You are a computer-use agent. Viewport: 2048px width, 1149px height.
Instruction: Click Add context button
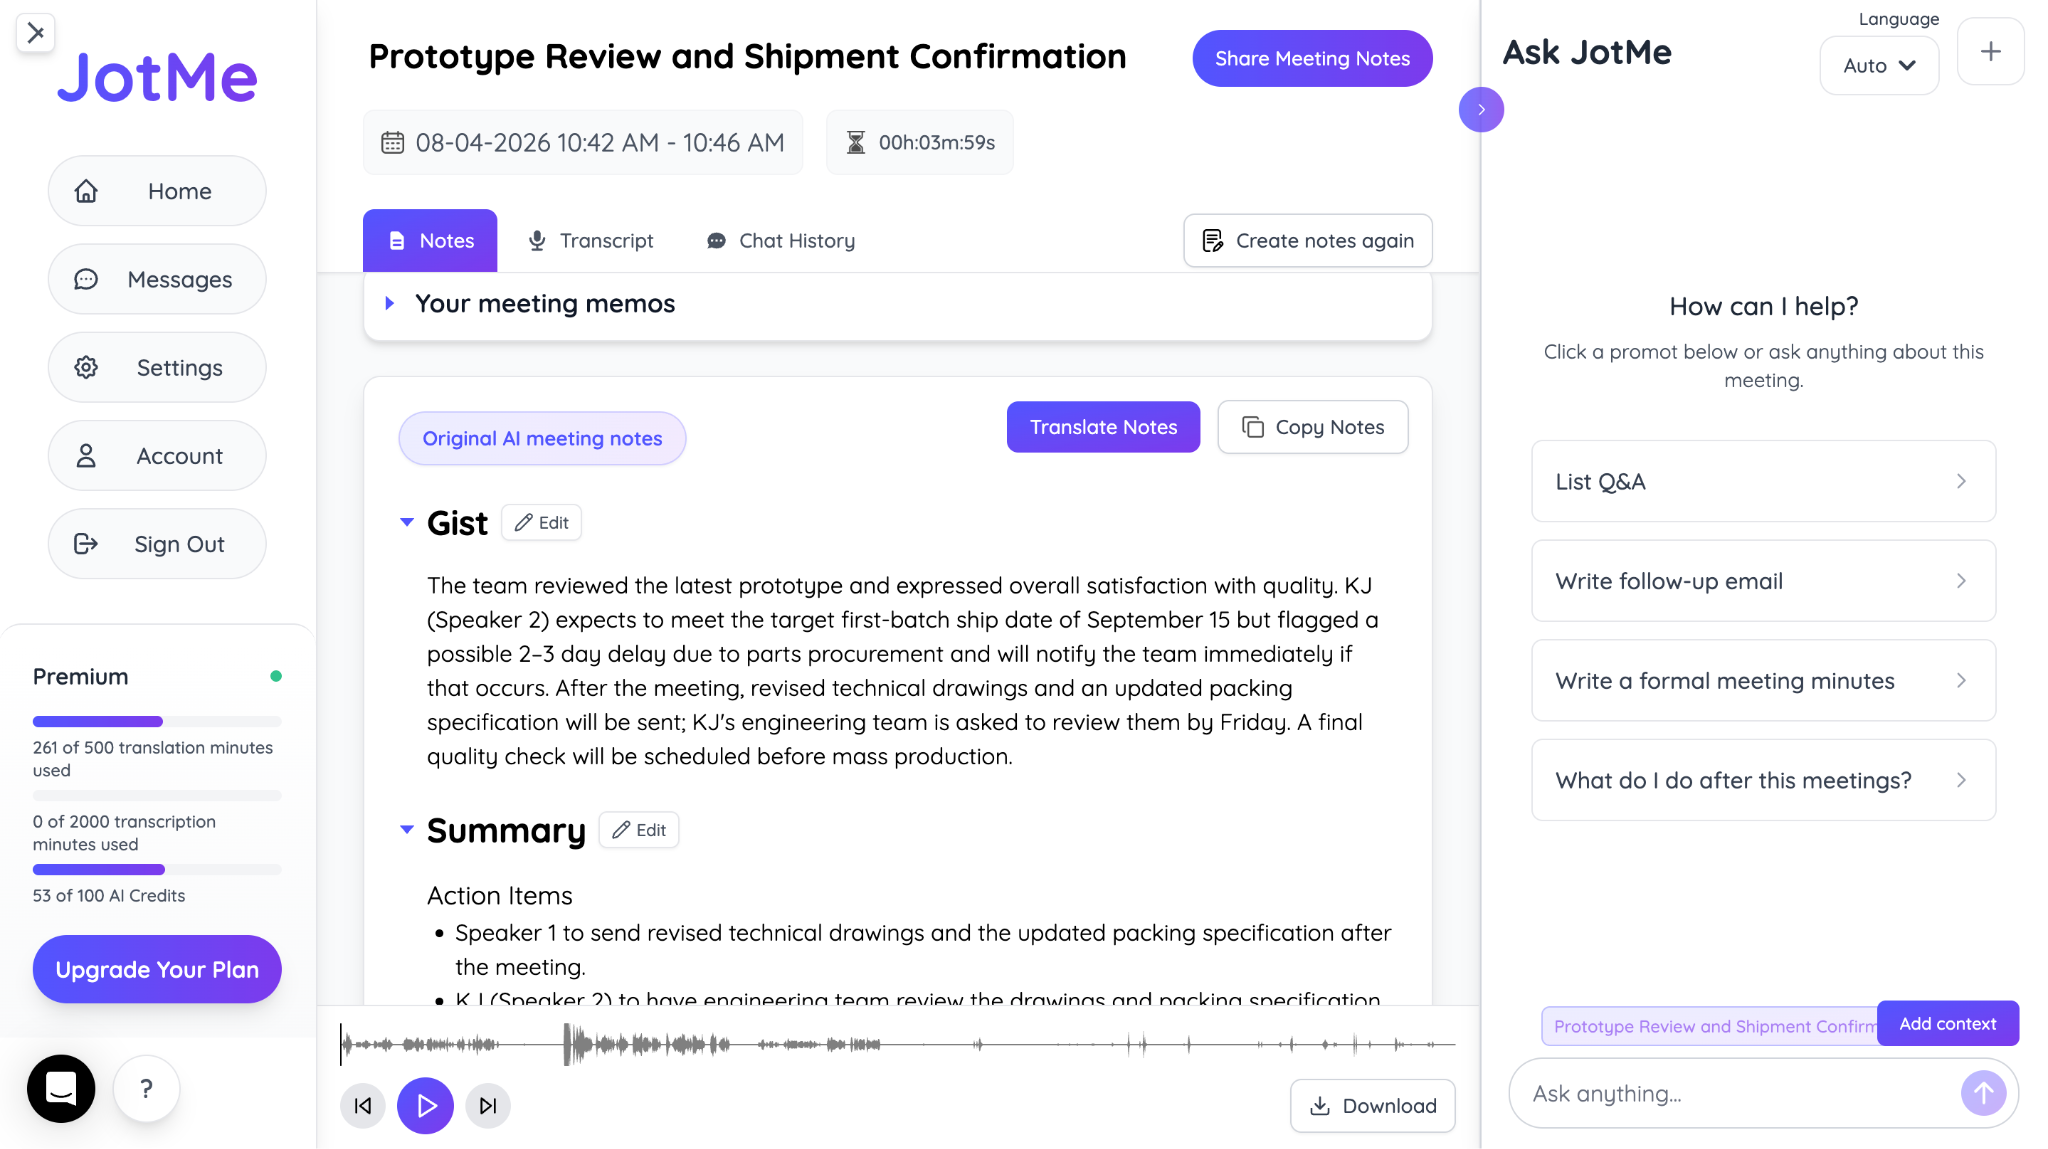click(1947, 1023)
